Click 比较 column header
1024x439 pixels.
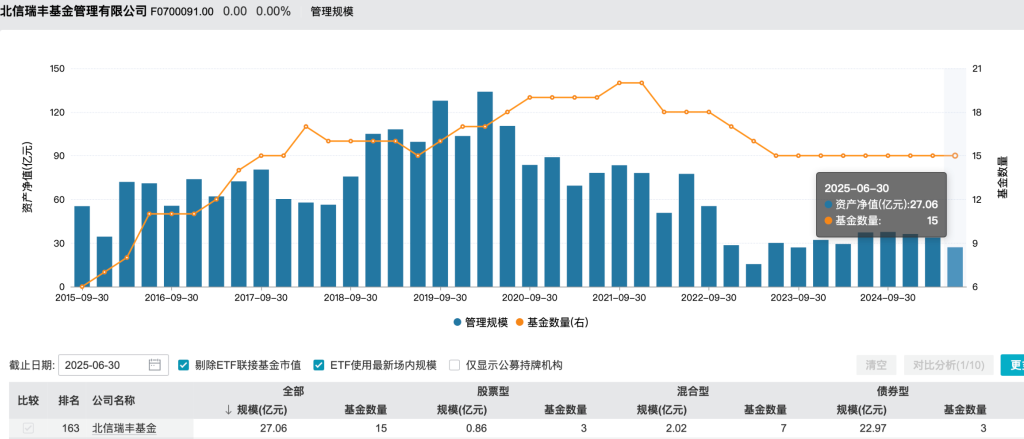pos(28,400)
